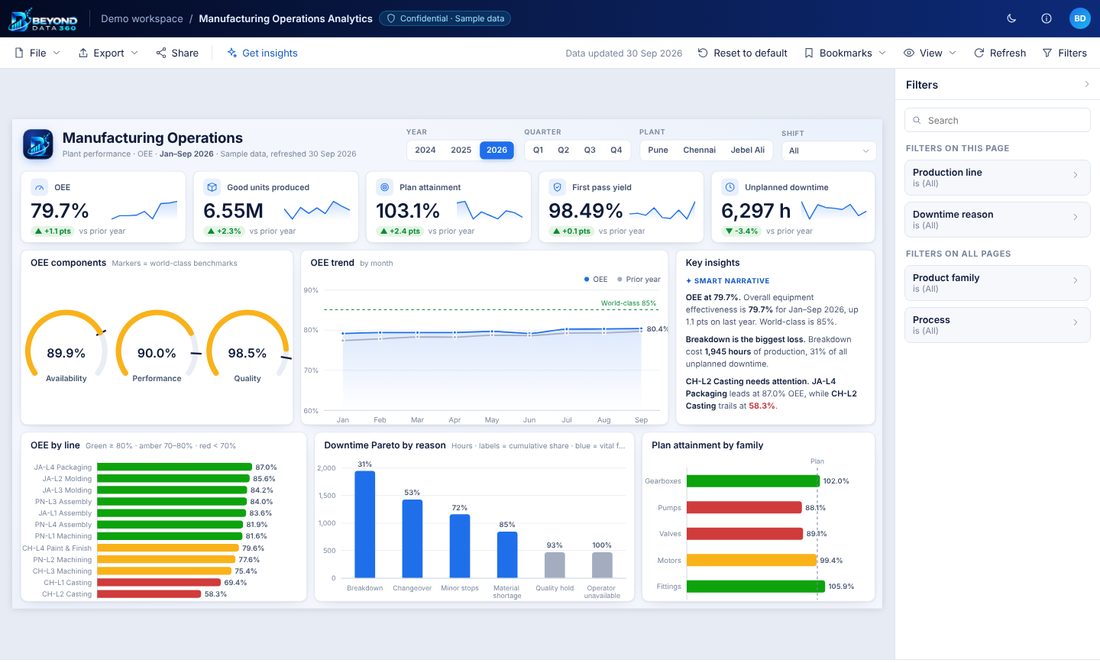Select quarter Q3
Screen dimensions: 1100x663
click(590, 150)
